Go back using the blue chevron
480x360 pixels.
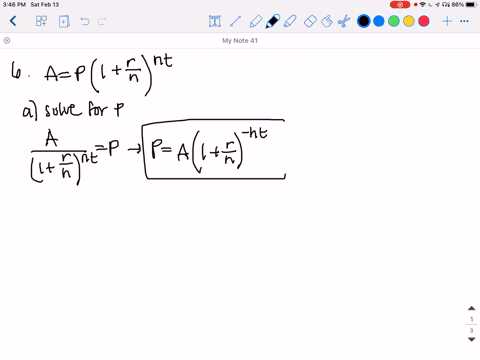(x=13, y=21)
